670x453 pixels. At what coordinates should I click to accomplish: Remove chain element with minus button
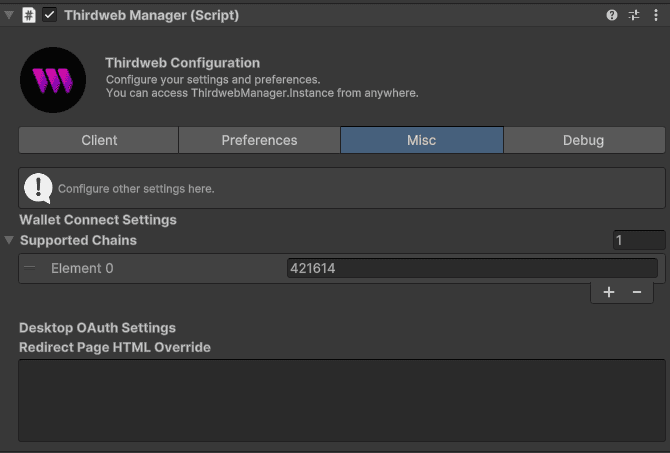636,292
